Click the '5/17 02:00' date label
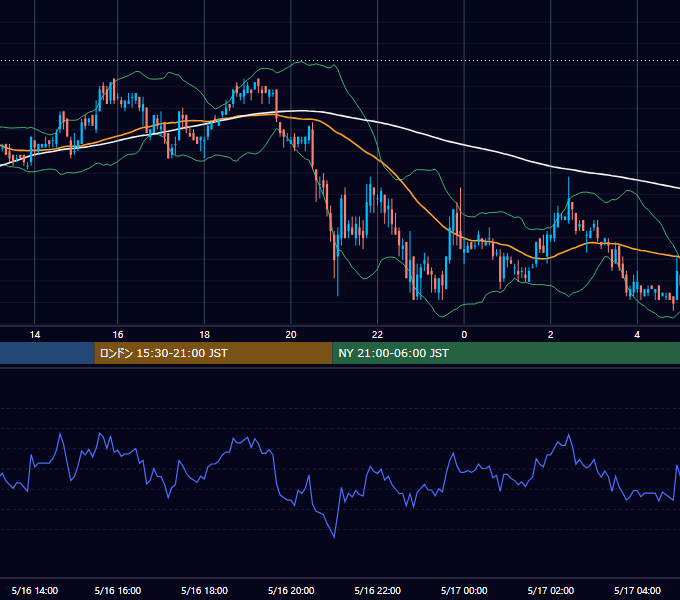Viewport: 680px width, 600px height. coord(550,590)
